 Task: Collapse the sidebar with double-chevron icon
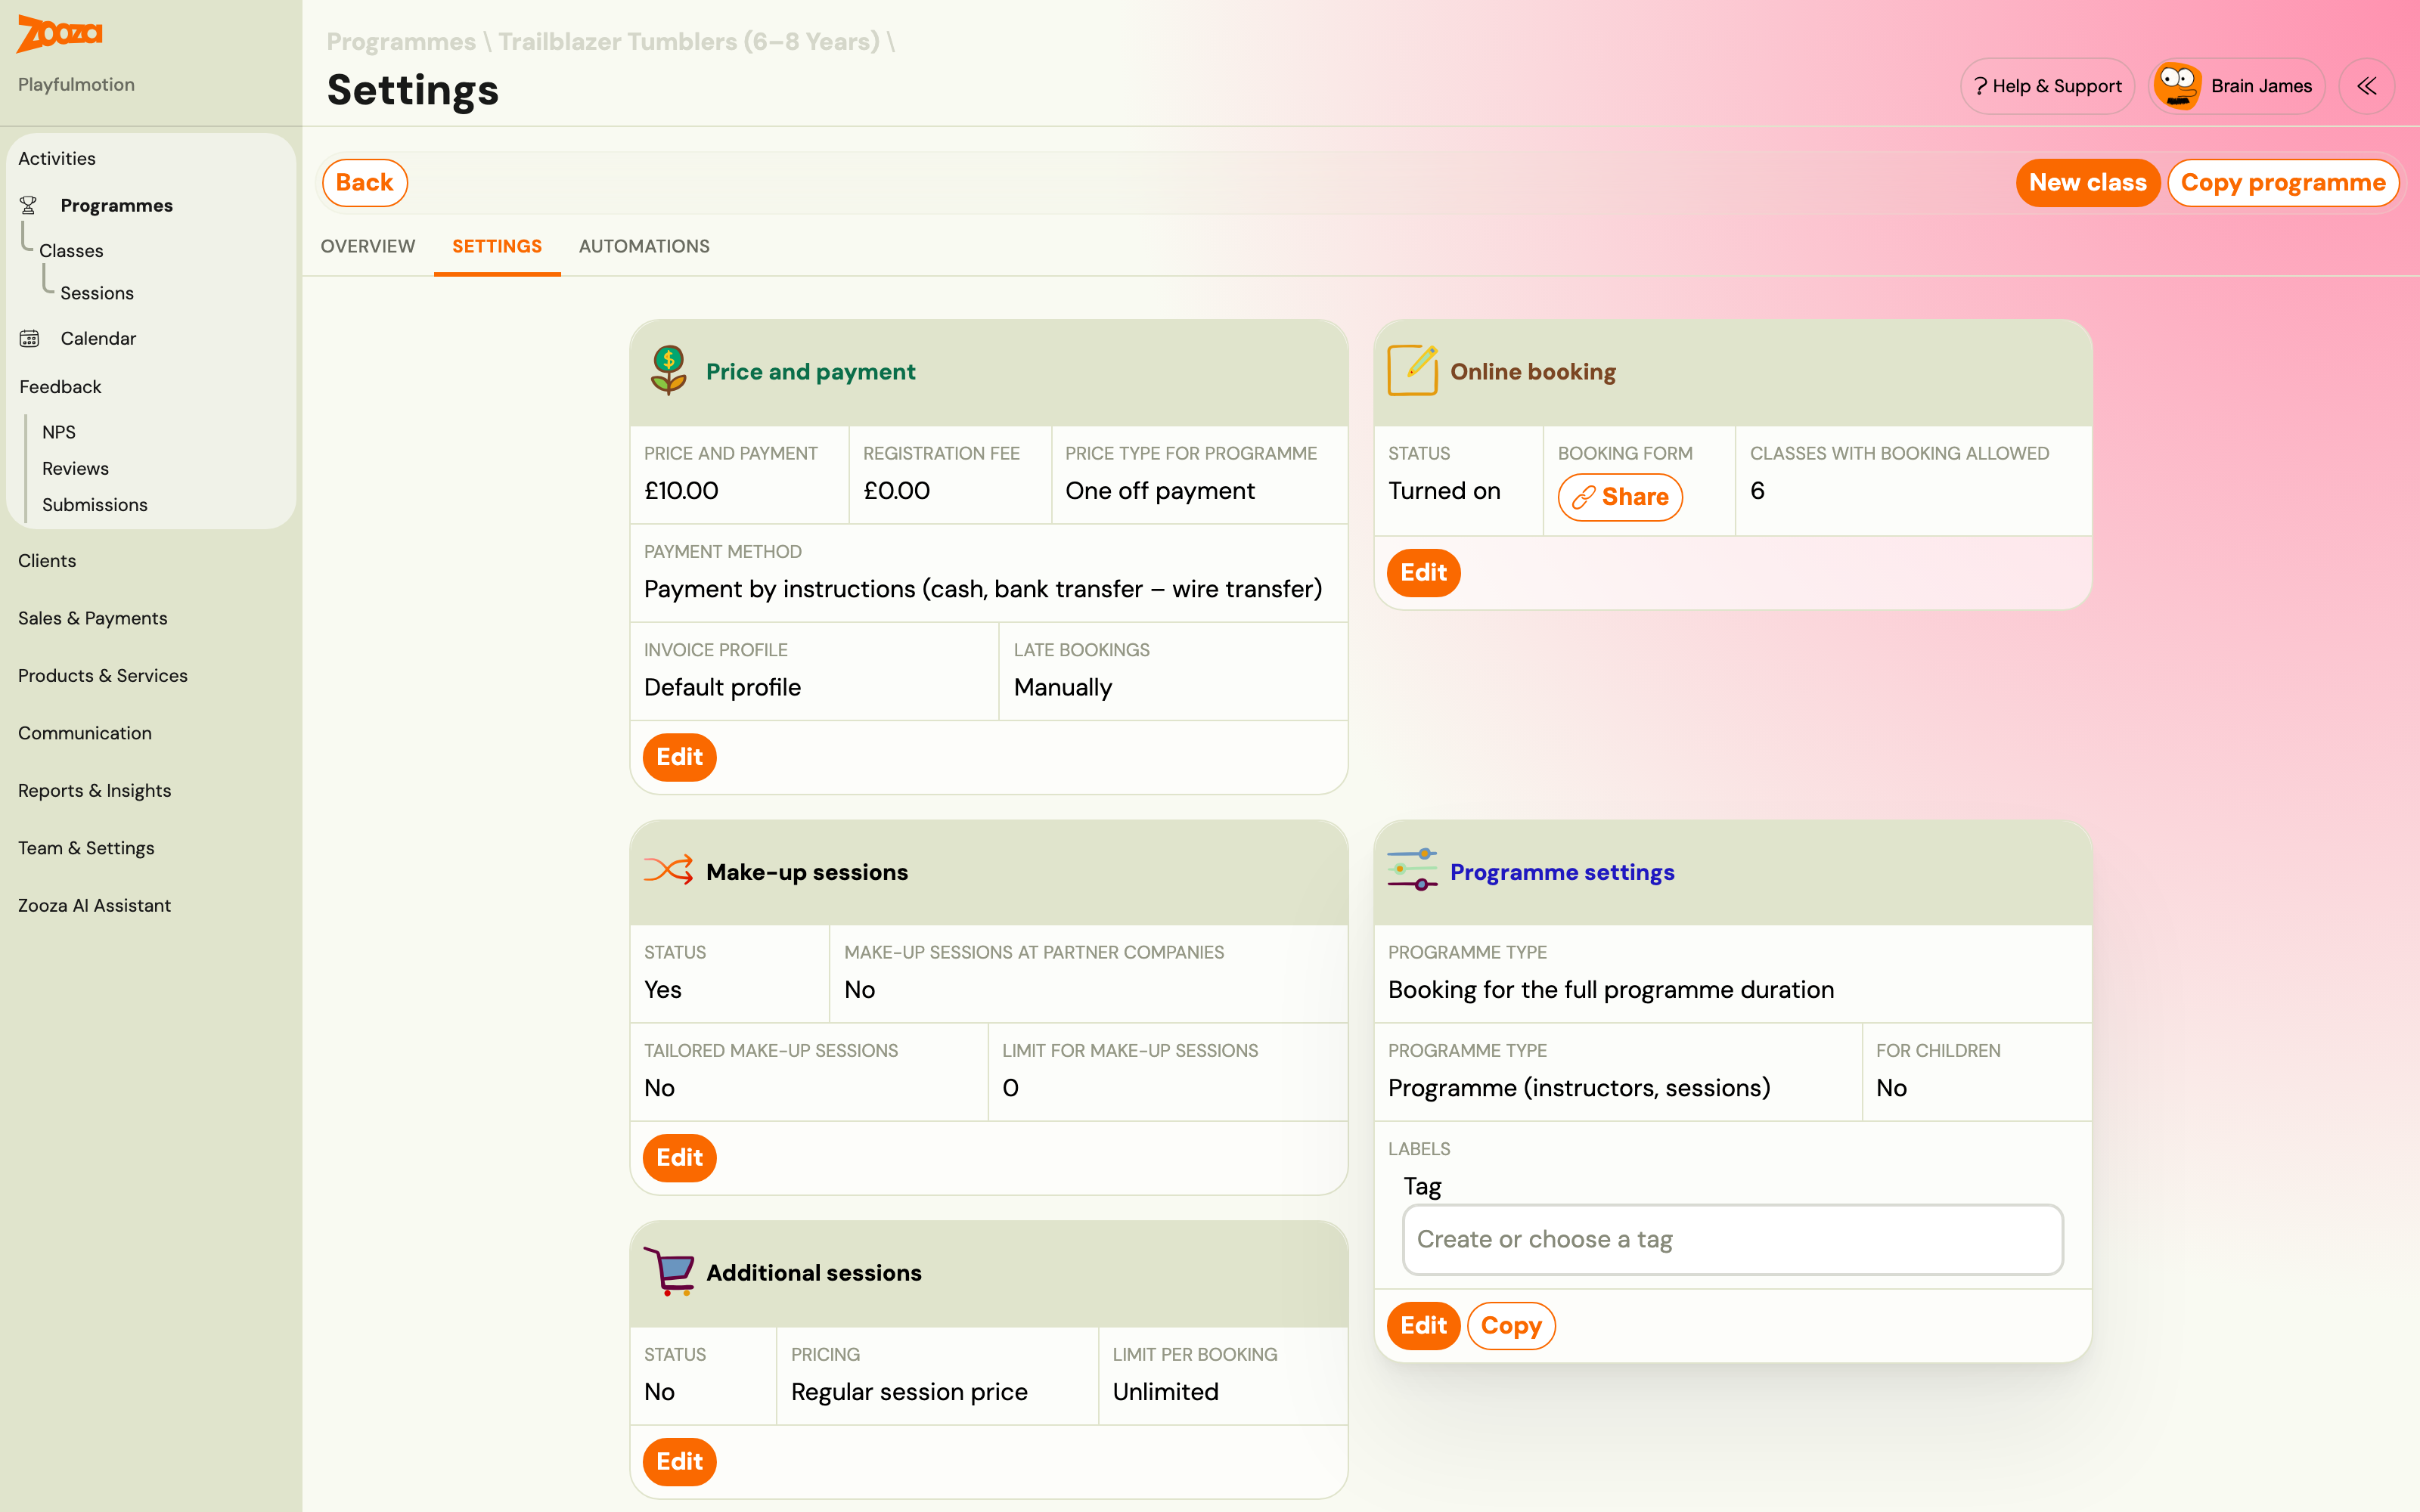pyautogui.click(x=2366, y=86)
